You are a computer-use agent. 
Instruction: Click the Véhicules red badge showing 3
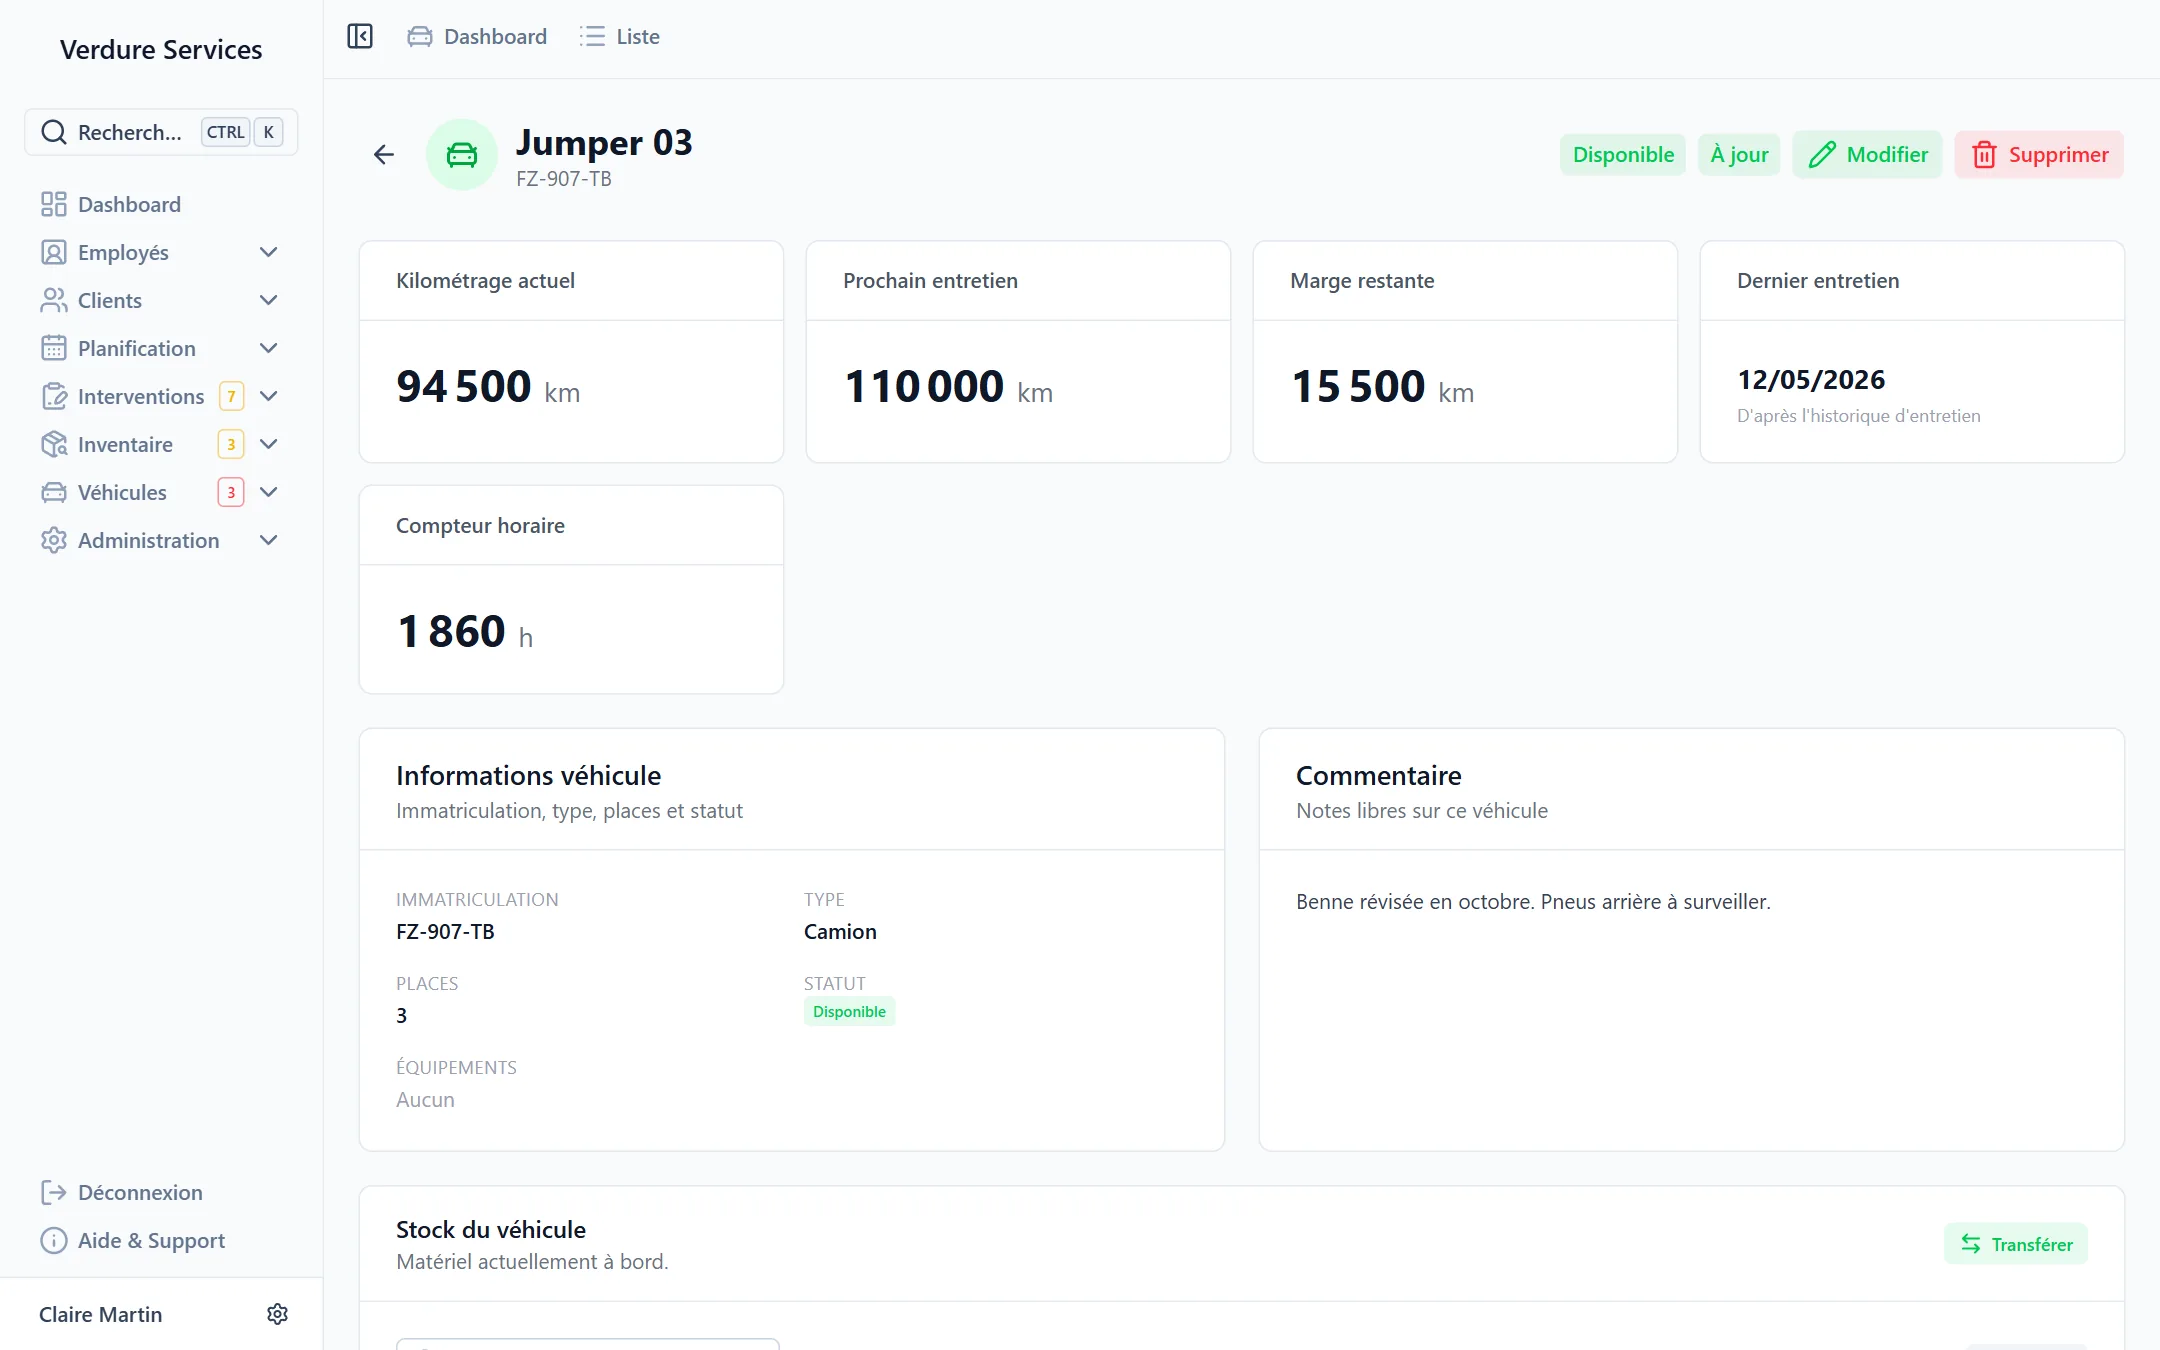[231, 492]
